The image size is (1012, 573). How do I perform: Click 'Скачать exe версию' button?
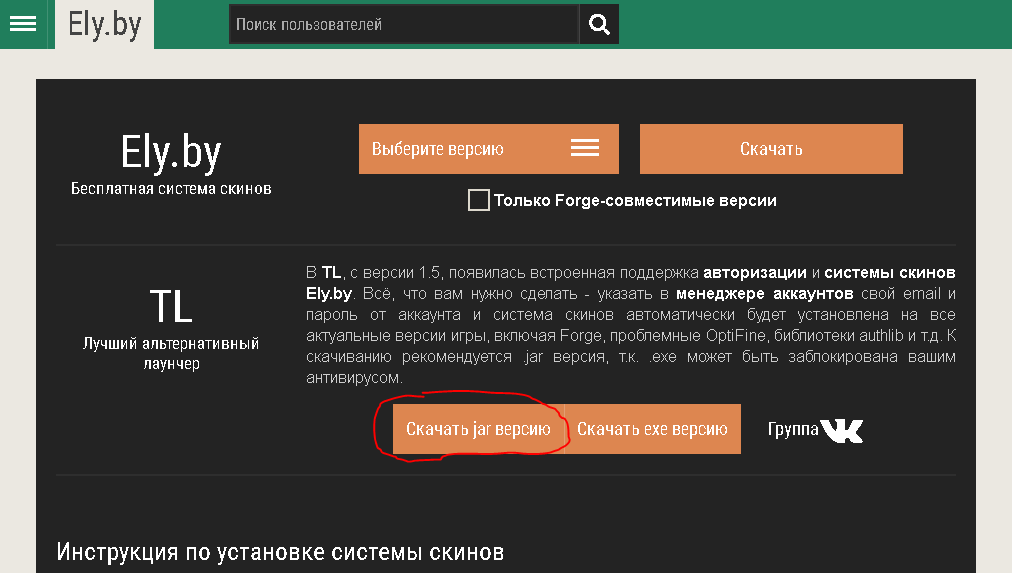pyautogui.click(x=653, y=429)
